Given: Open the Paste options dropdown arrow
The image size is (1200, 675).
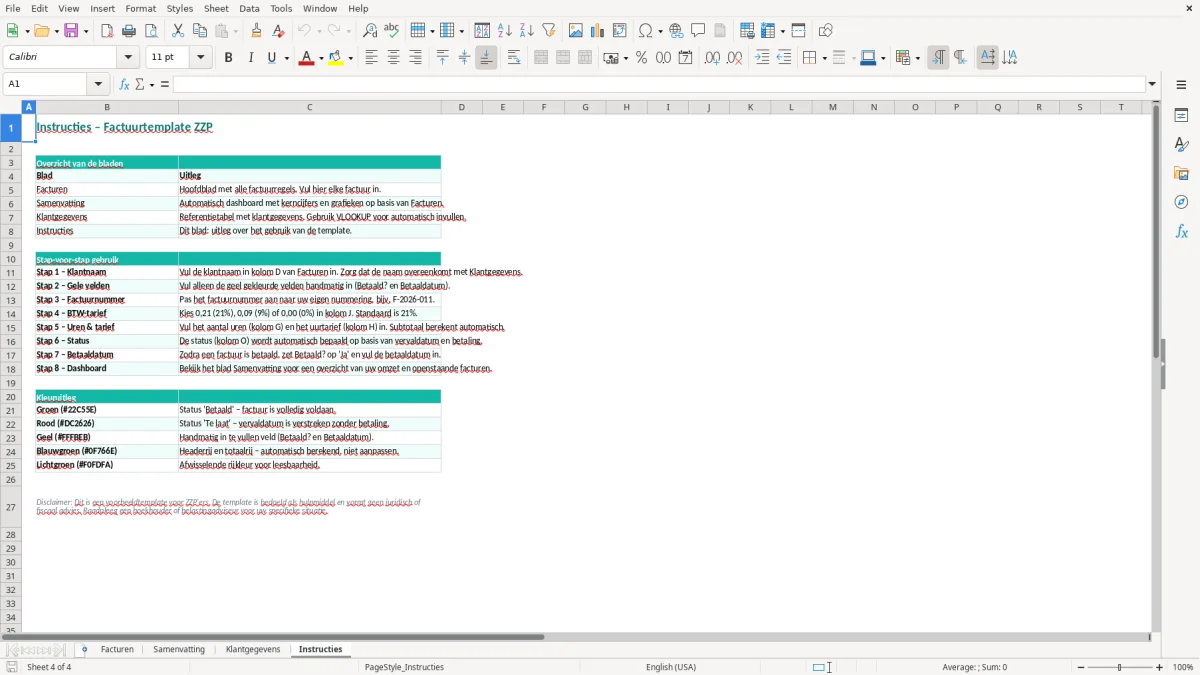Looking at the screenshot, I should [x=236, y=31].
